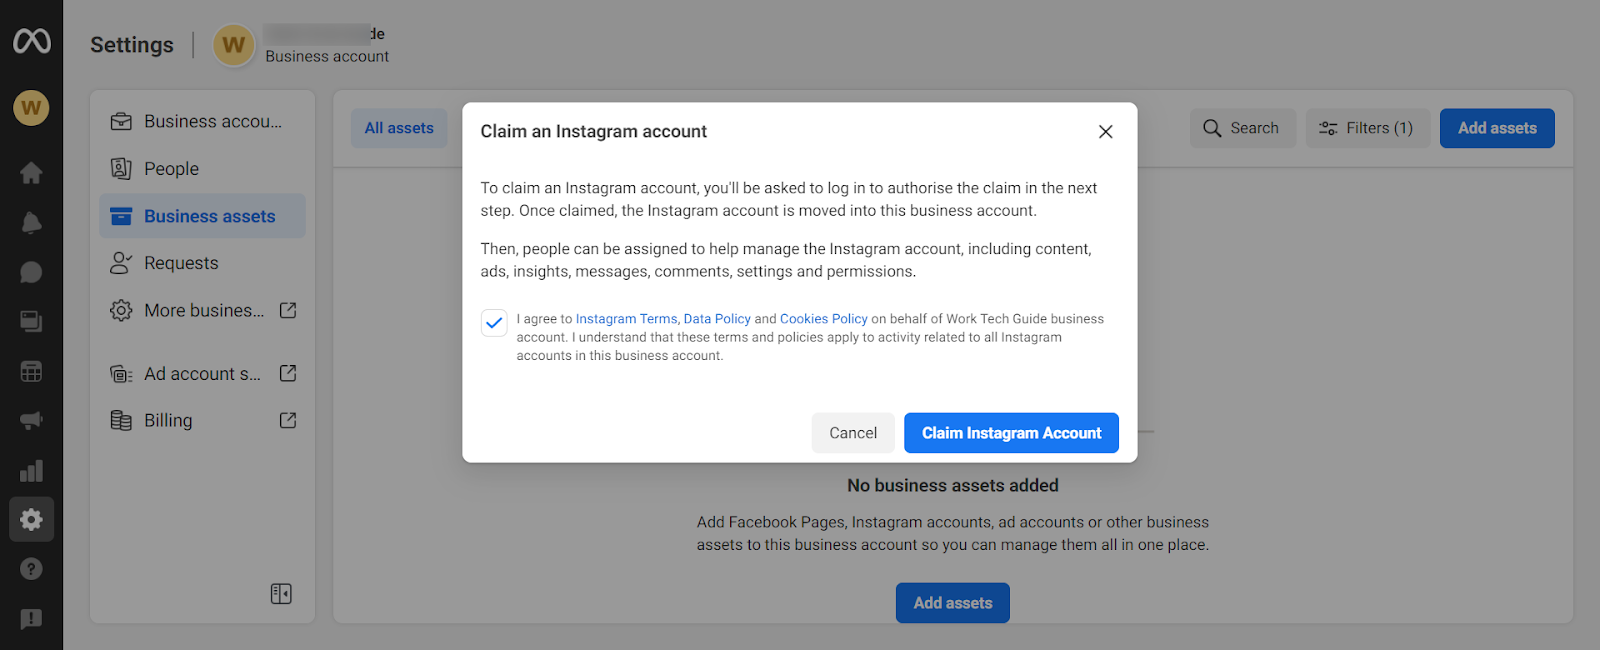Image resolution: width=1600 pixels, height=650 pixels.
Task: Open the Business account info menu item
Action: 202,121
